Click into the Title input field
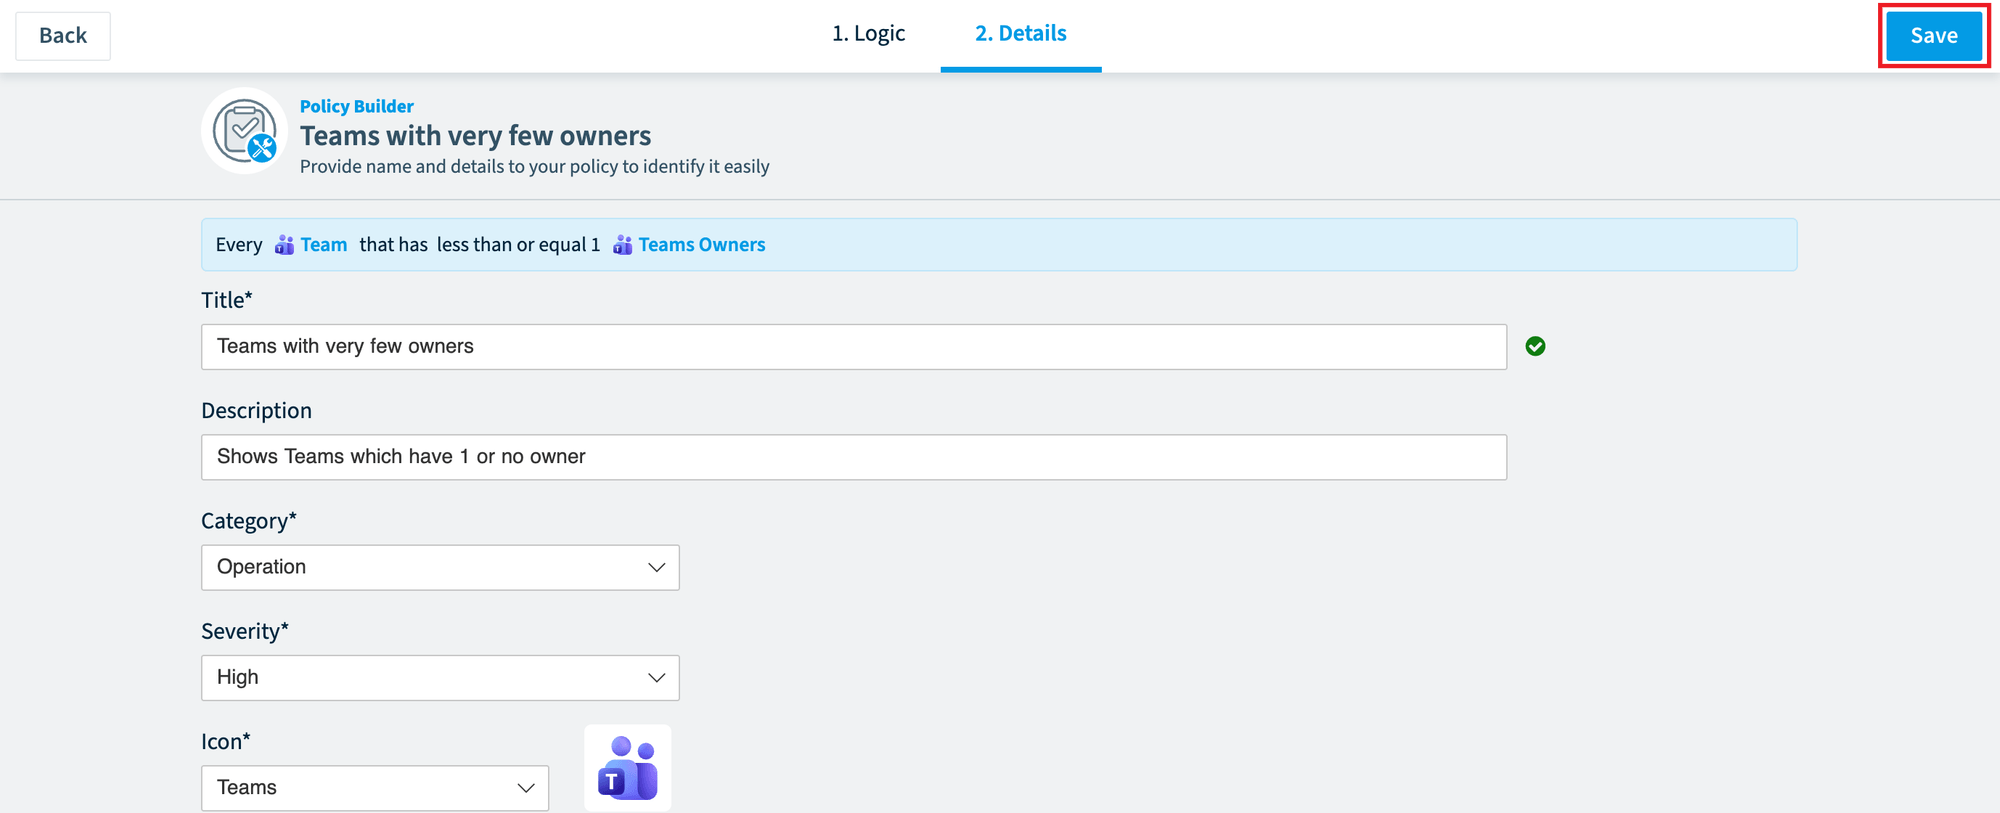This screenshot has width=2000, height=813. click(x=854, y=347)
